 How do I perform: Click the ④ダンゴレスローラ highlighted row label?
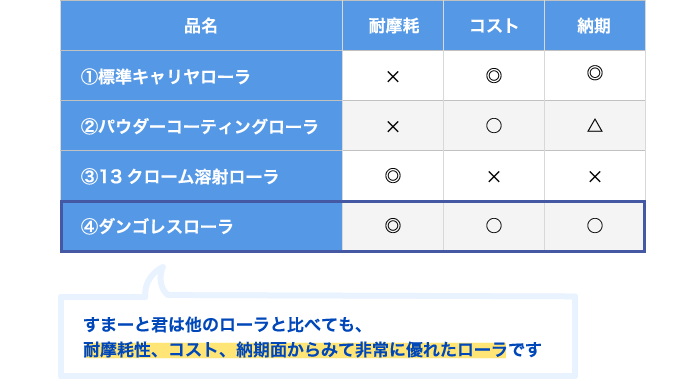[x=157, y=226]
